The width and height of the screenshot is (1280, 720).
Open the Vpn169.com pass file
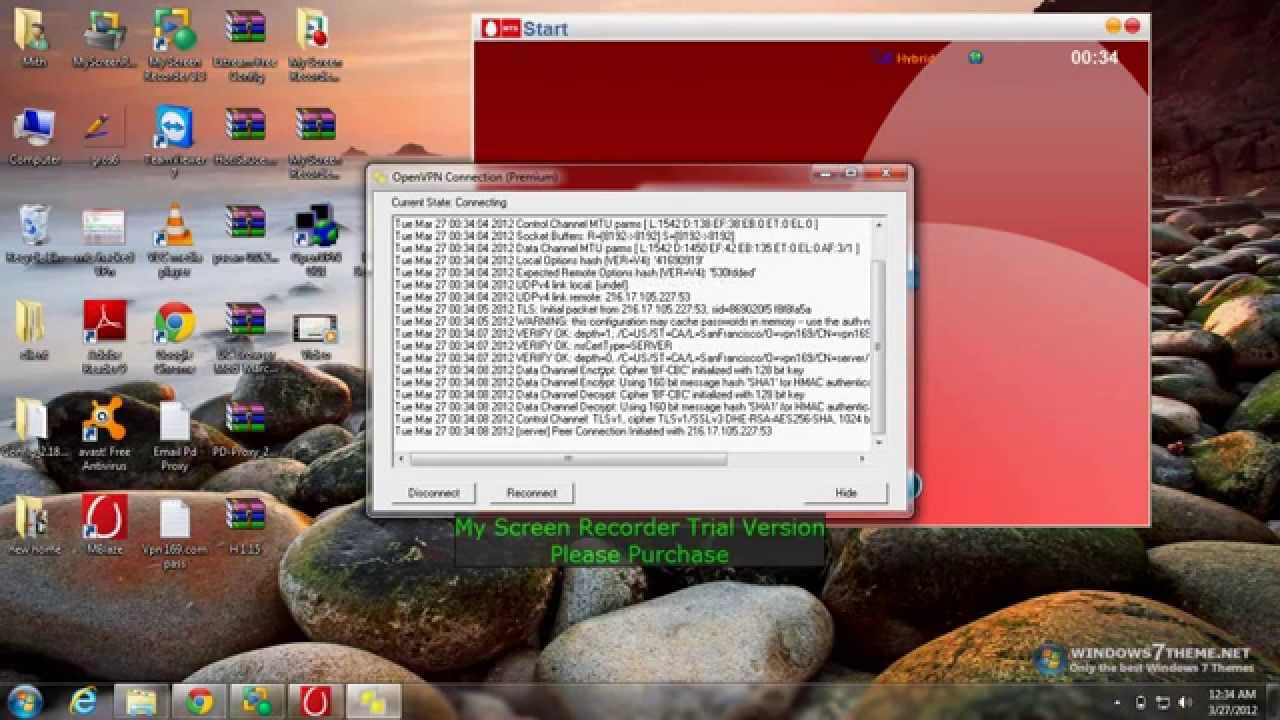pyautogui.click(x=175, y=533)
